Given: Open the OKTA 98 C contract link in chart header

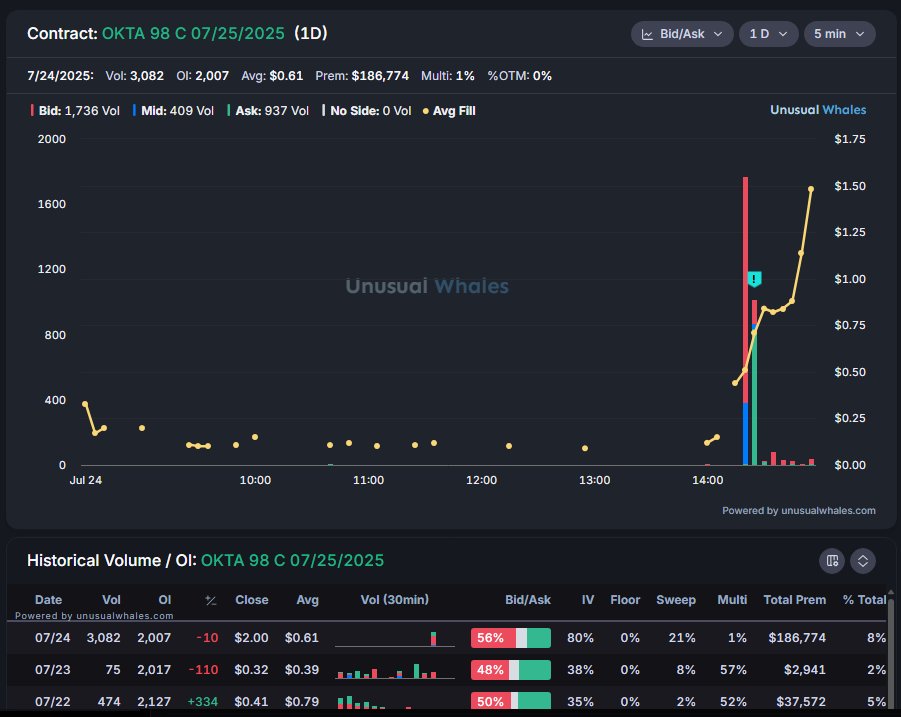Looking at the screenshot, I should tap(193, 33).
